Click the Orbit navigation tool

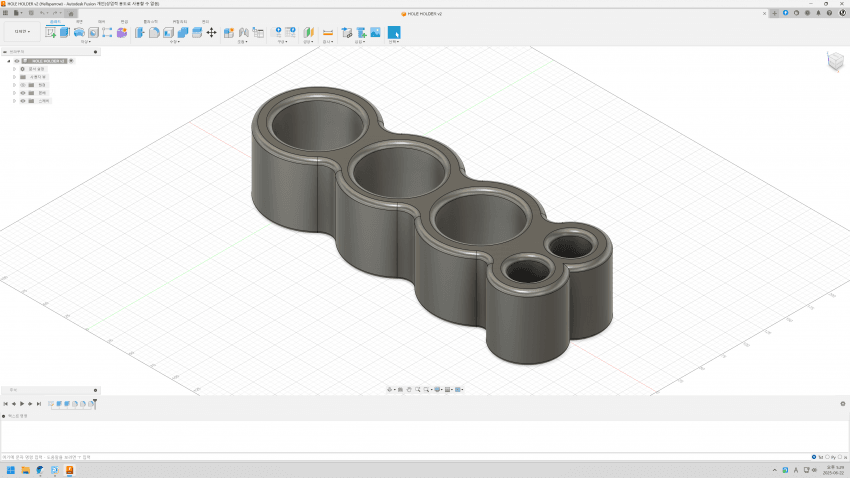pyautogui.click(x=389, y=390)
